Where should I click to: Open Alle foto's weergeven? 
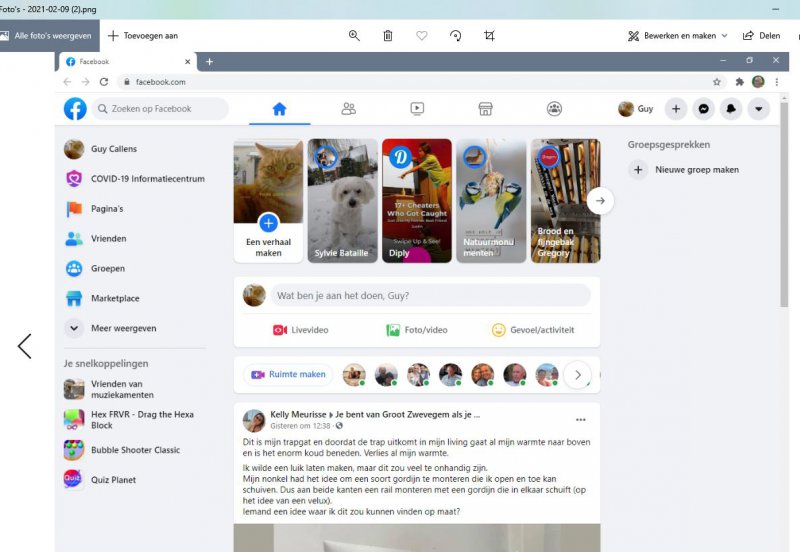tap(46, 36)
